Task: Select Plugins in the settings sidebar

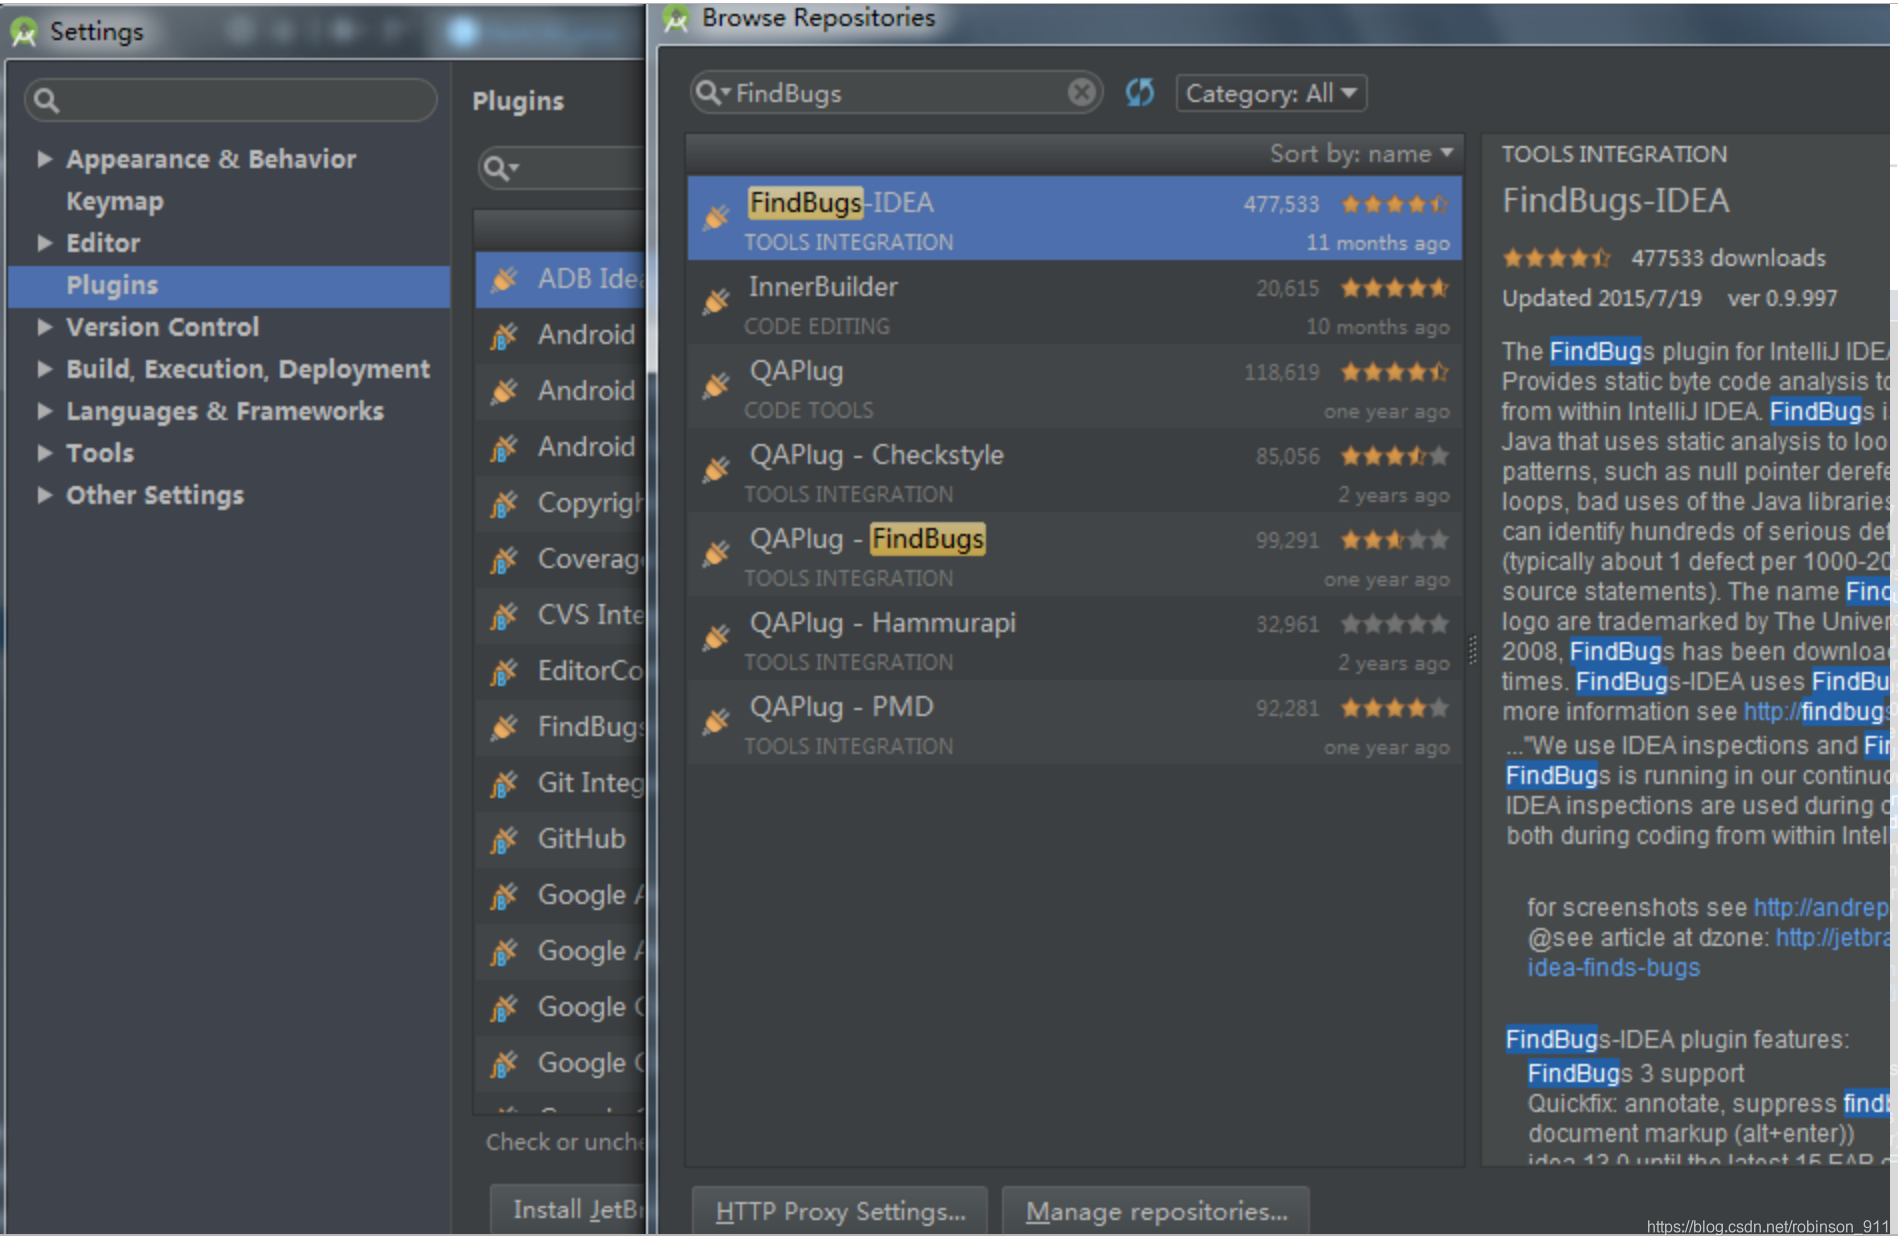Action: 112,285
